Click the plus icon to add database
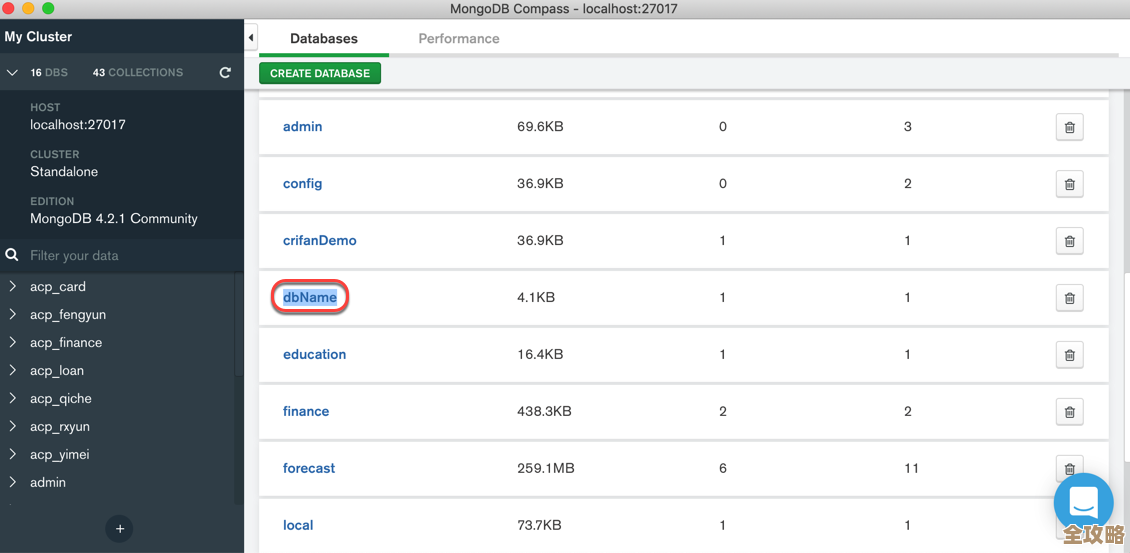Viewport: 1130px width, 553px height. coord(120,529)
